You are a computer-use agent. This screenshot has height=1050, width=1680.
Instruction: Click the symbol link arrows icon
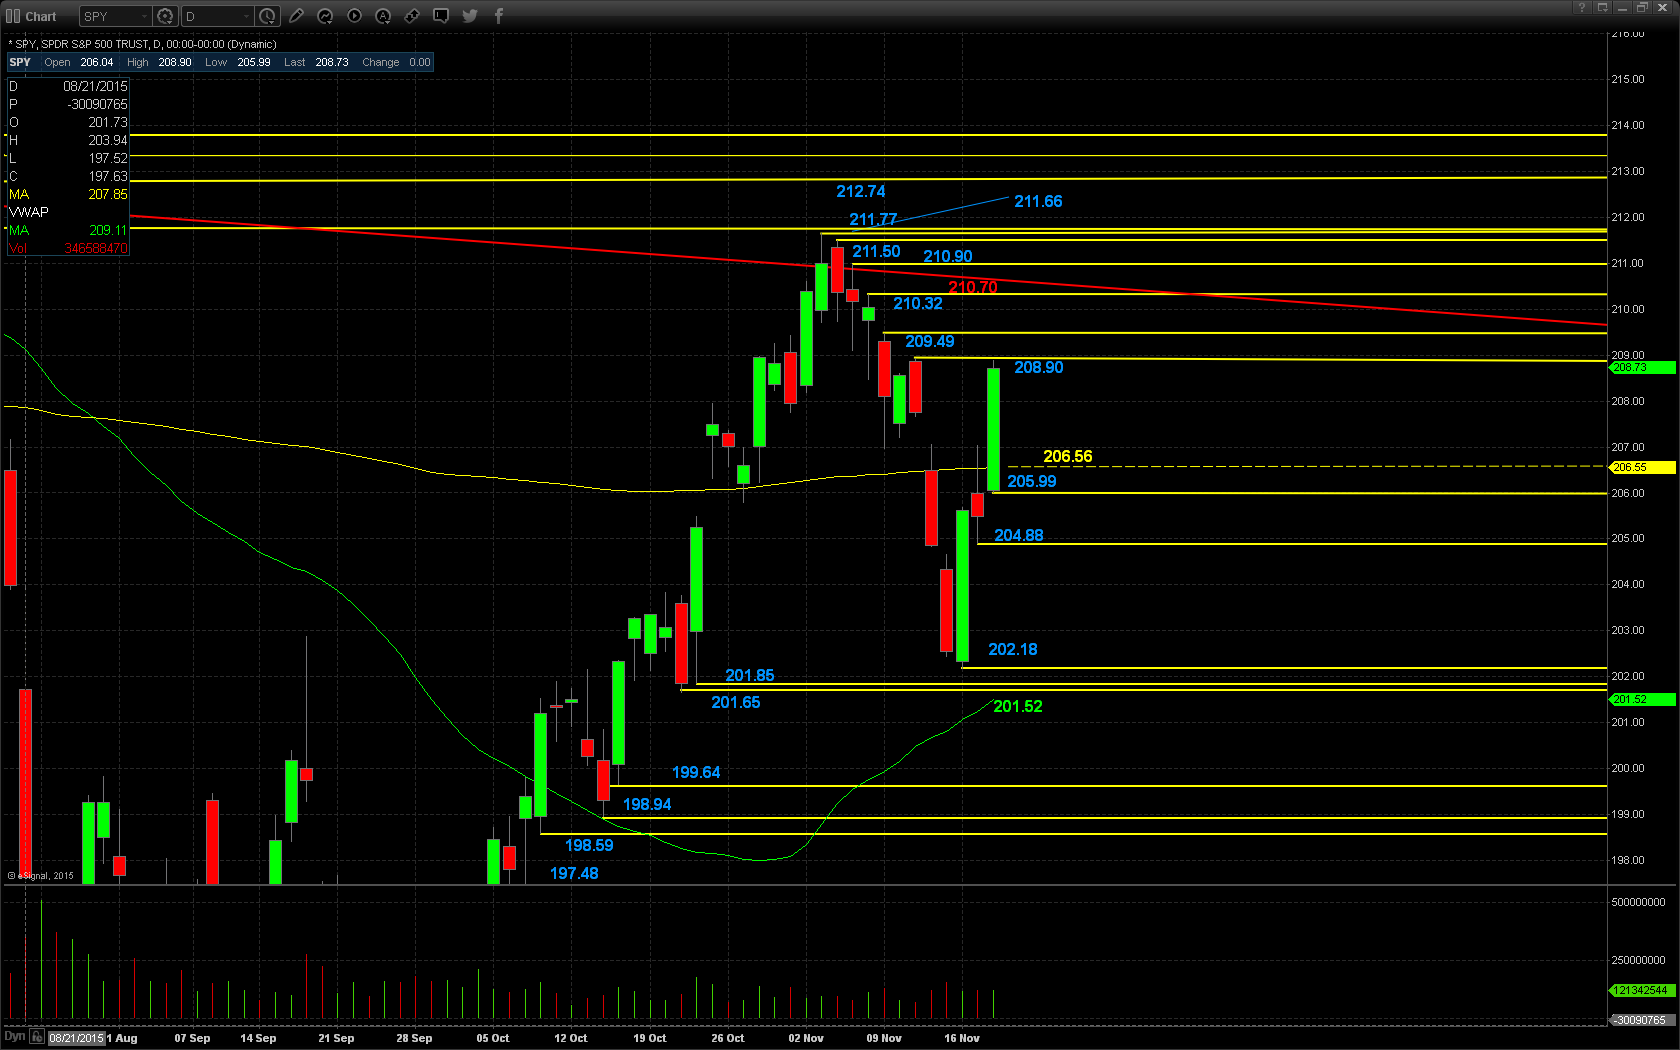[412, 16]
